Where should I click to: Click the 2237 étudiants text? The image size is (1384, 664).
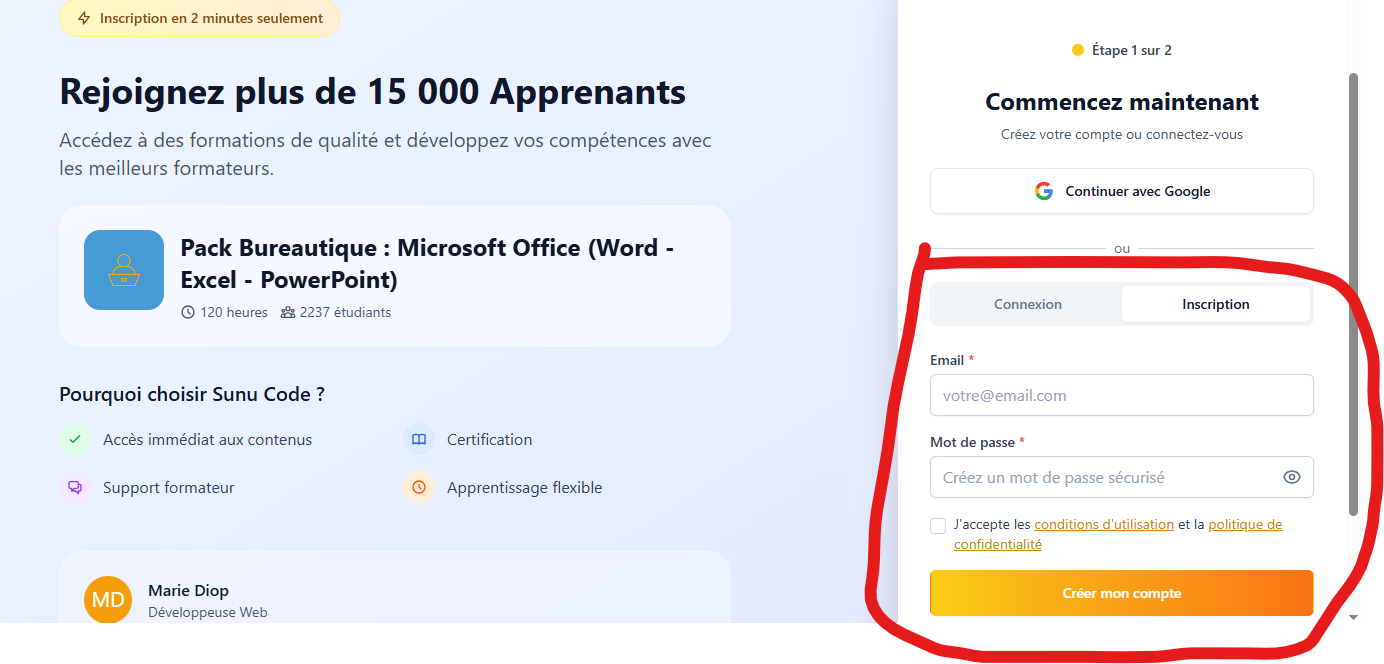click(345, 312)
